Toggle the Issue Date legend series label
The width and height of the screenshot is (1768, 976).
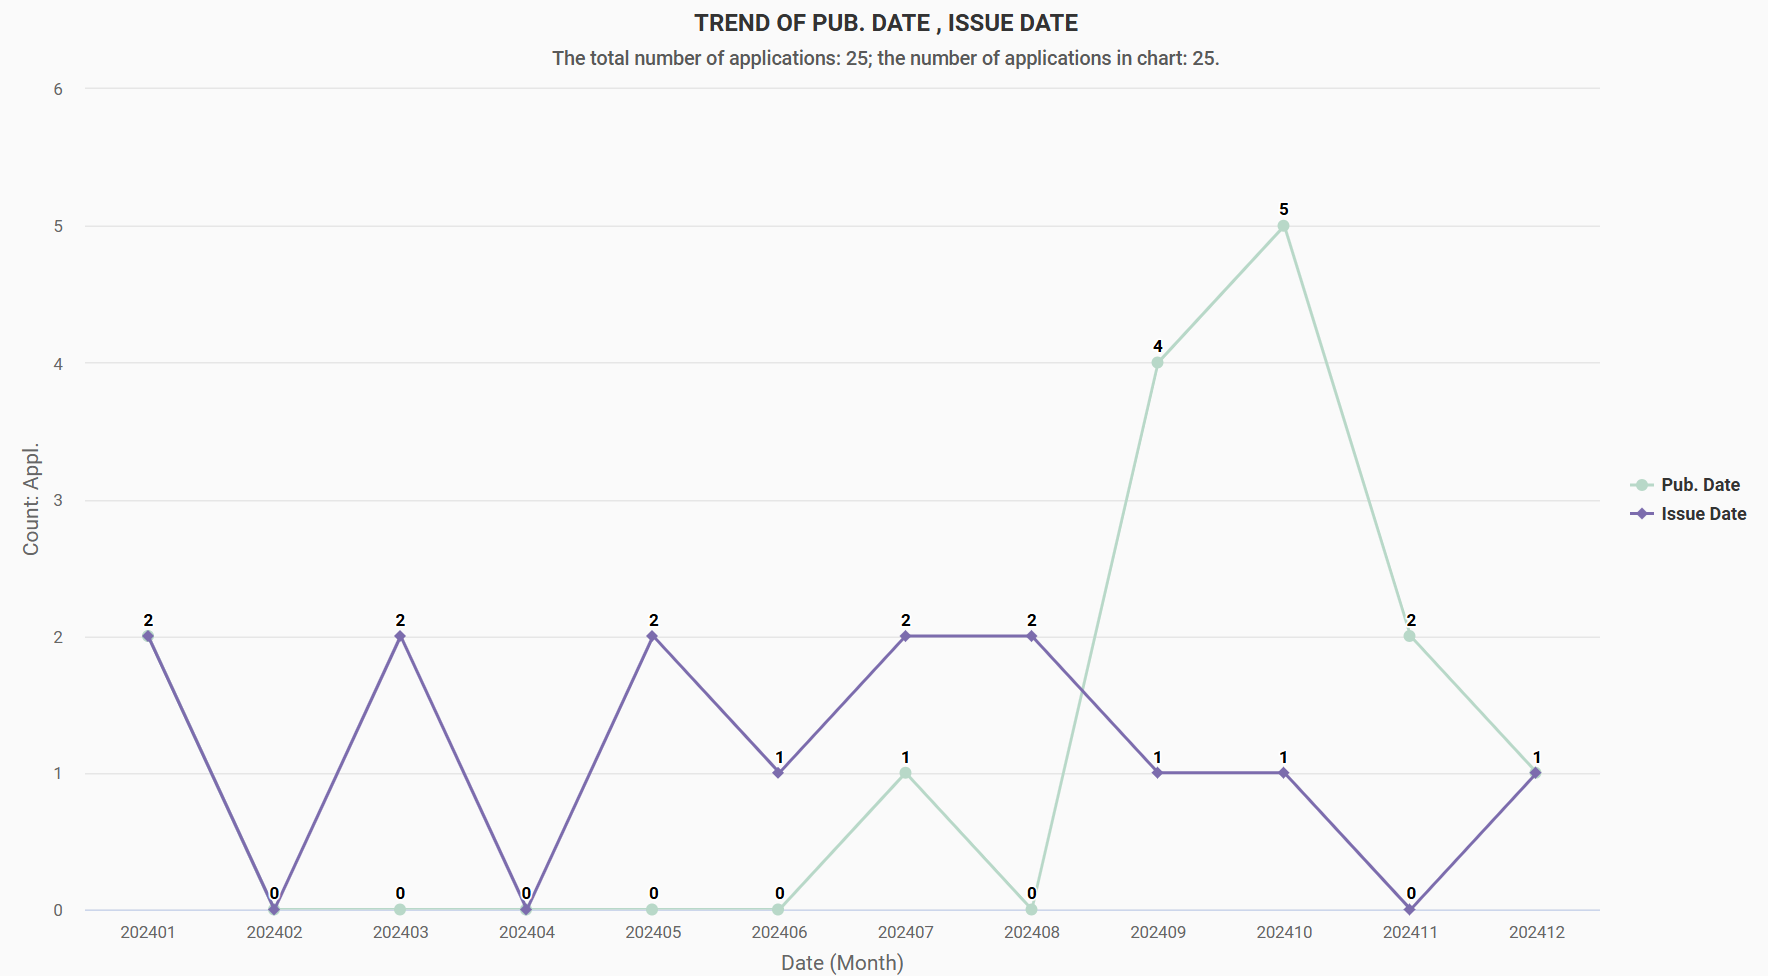1703,514
